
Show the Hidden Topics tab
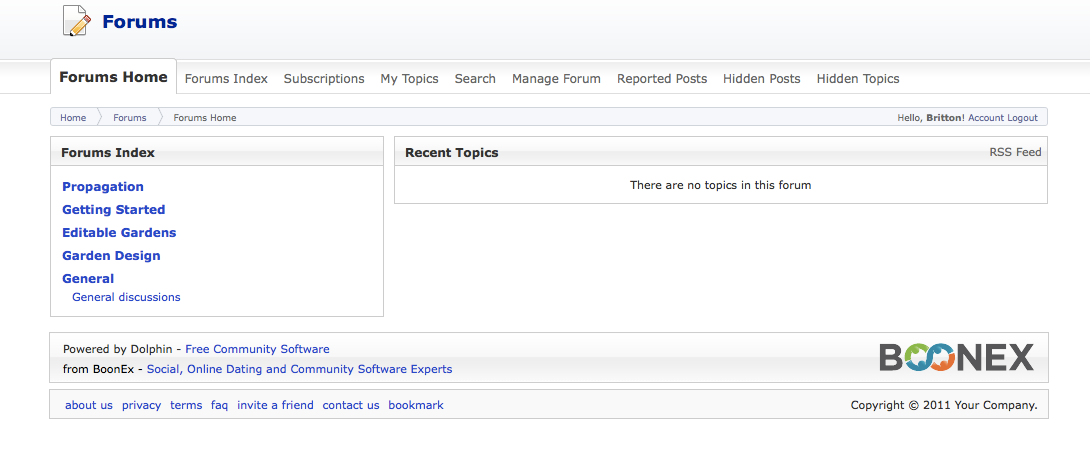coord(858,79)
